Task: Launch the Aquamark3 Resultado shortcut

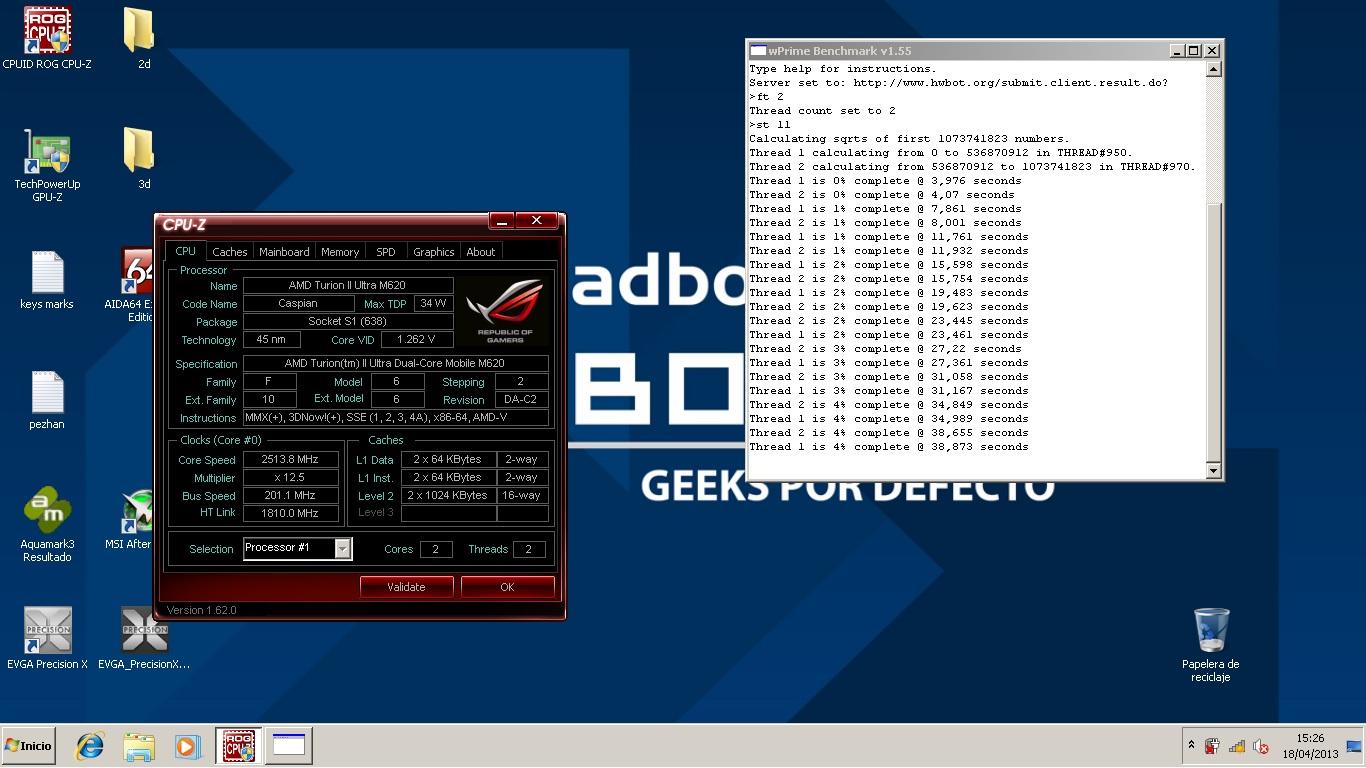Action: [x=47, y=525]
